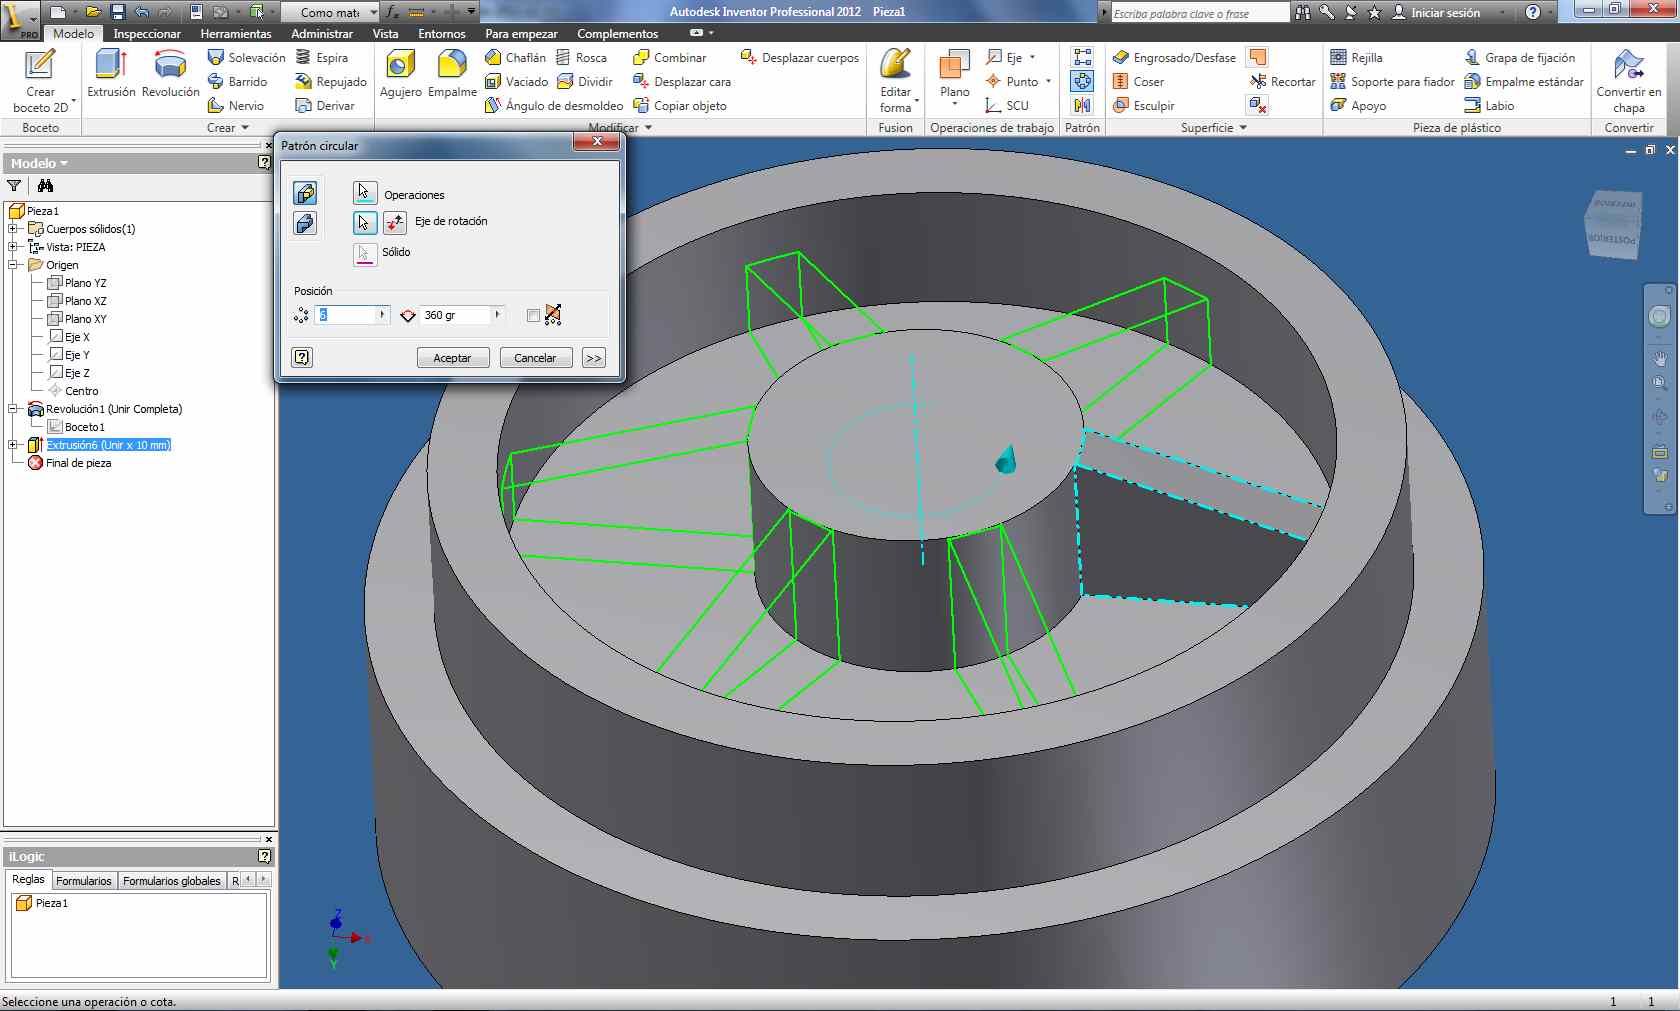The image size is (1680, 1011).
Task: Click the help search keyword field
Action: pyautogui.click(x=1200, y=13)
